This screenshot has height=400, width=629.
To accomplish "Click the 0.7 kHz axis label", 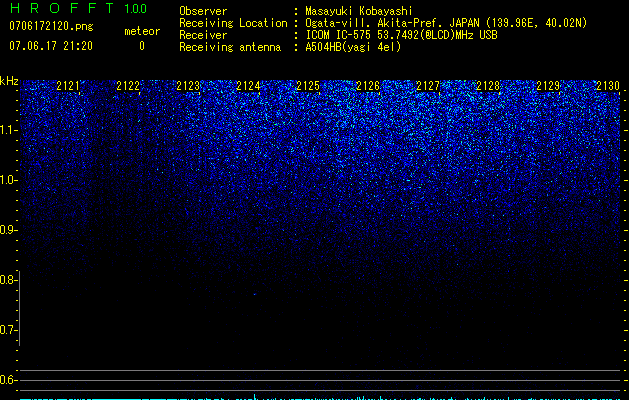I will coord(7,330).
